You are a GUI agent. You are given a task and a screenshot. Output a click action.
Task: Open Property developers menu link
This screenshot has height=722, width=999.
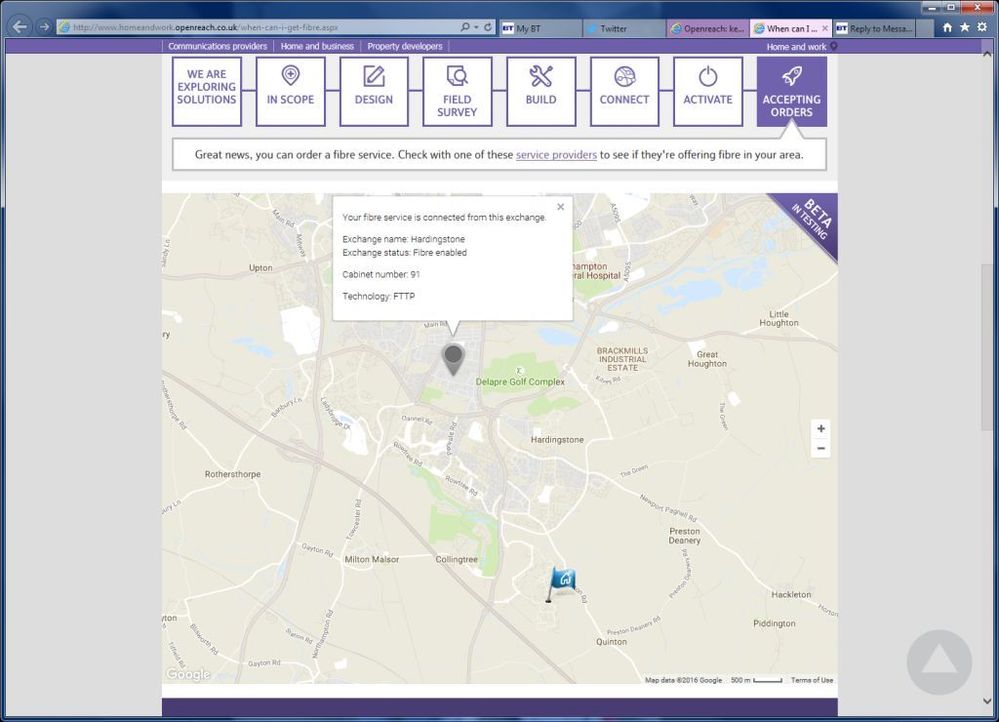pos(405,46)
